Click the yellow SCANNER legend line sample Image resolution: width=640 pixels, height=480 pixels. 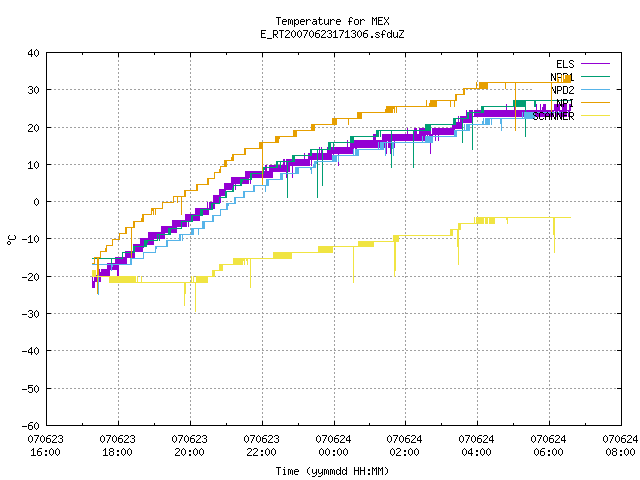(x=595, y=116)
